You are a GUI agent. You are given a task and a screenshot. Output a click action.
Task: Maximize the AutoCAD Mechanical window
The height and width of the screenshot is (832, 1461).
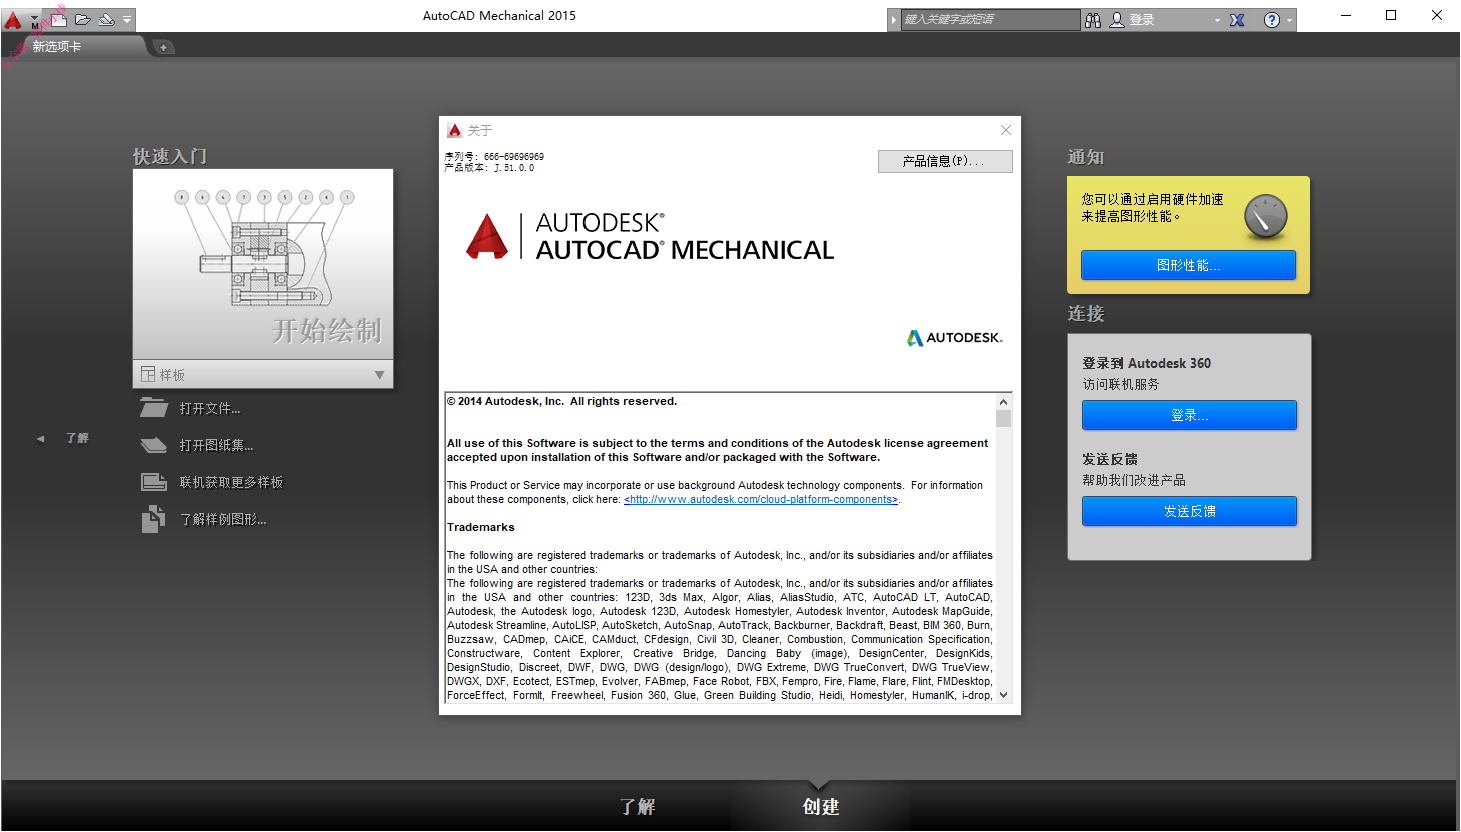[1391, 15]
